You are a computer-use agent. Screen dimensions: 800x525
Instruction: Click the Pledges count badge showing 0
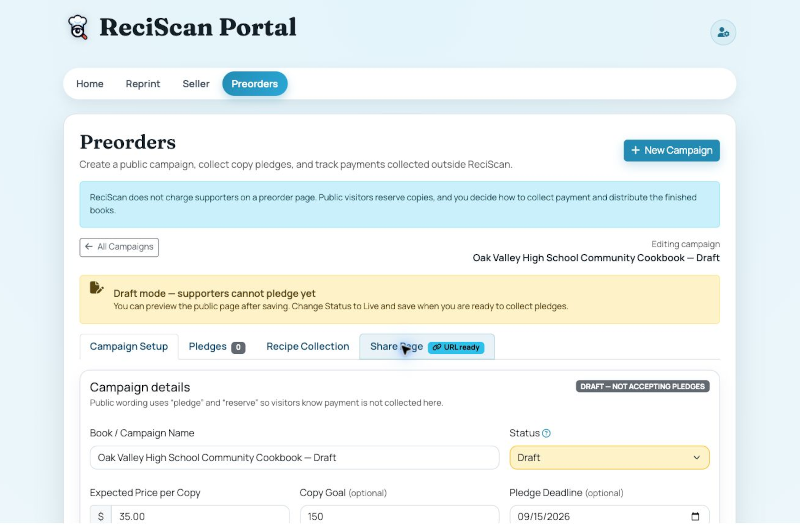(238, 347)
